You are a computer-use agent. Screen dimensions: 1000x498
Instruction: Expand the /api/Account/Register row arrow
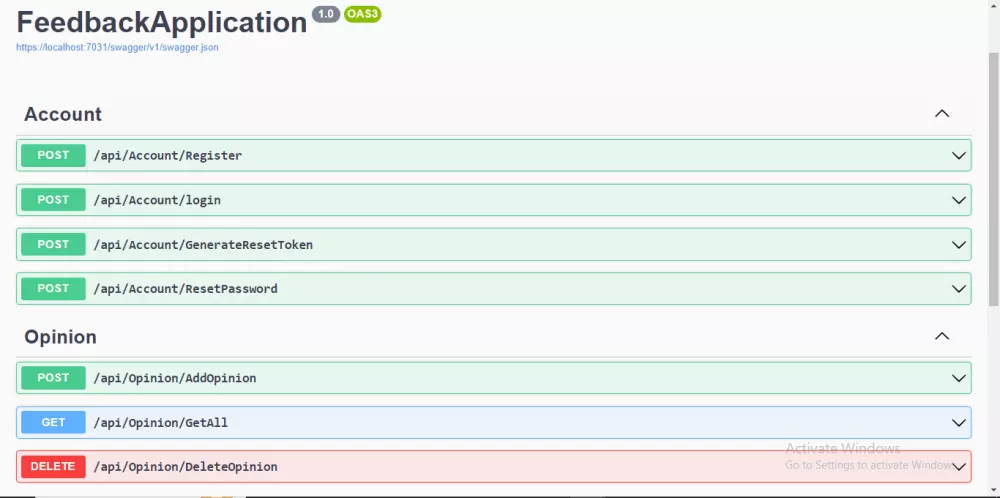(959, 156)
